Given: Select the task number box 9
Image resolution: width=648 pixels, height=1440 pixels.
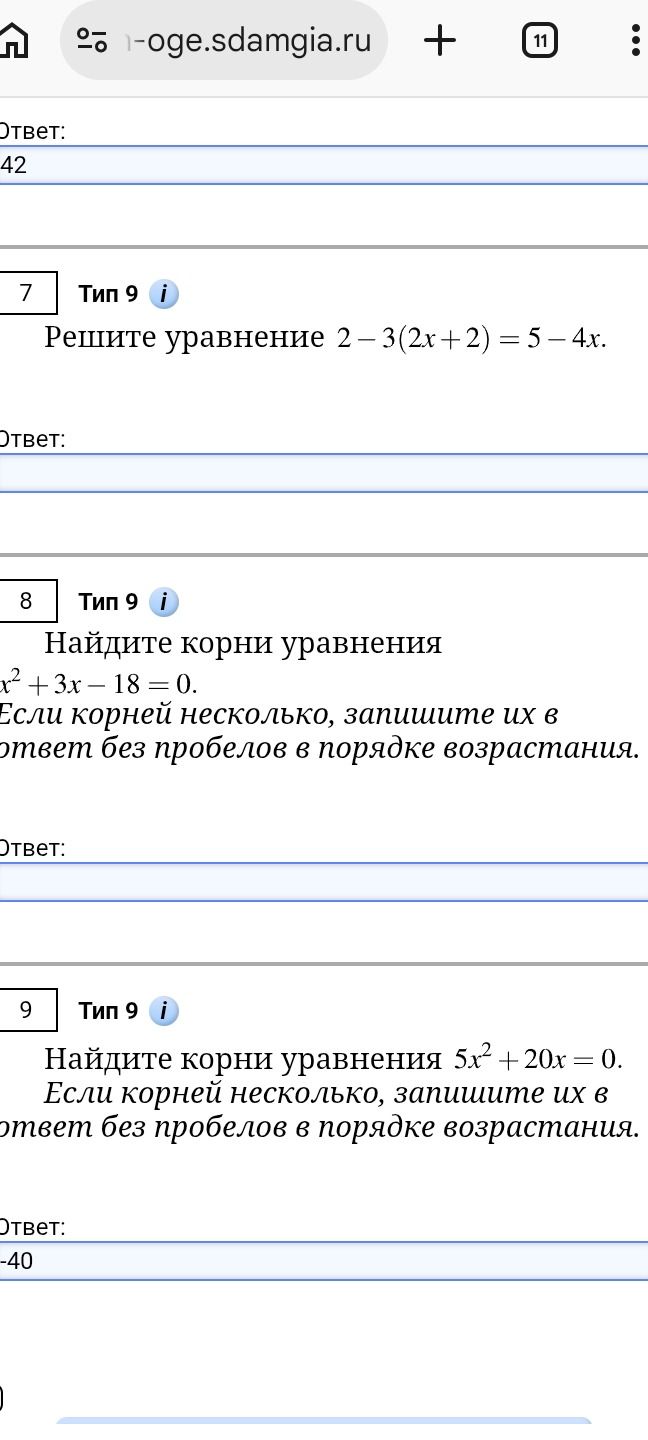Looking at the screenshot, I should (x=27, y=1010).
